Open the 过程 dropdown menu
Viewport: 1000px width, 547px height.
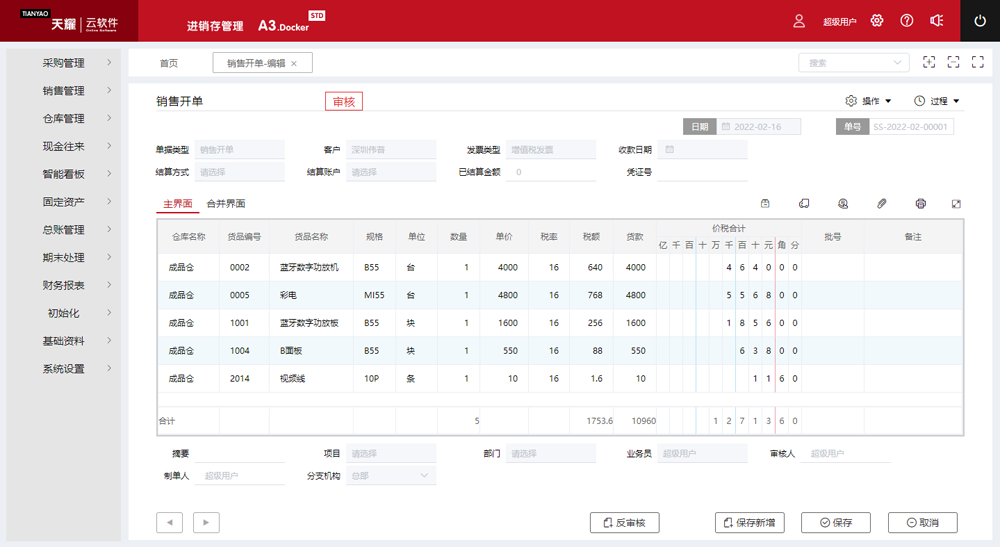pyautogui.click(x=937, y=101)
